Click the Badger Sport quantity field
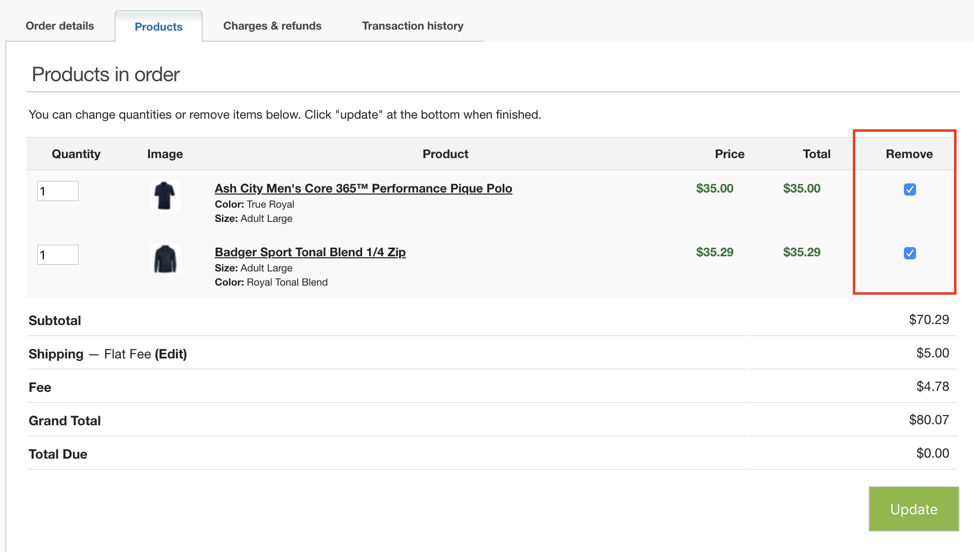Viewport: 974px width, 552px height. click(58, 255)
